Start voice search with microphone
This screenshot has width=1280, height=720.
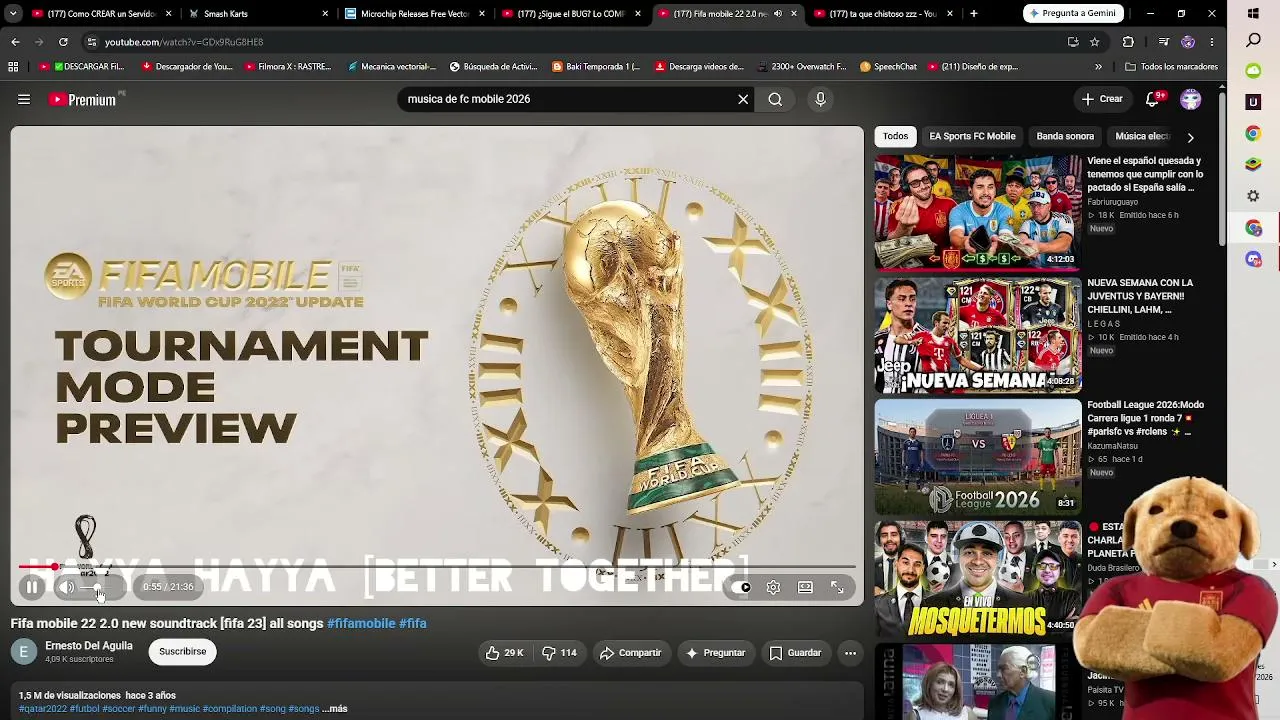pos(820,99)
